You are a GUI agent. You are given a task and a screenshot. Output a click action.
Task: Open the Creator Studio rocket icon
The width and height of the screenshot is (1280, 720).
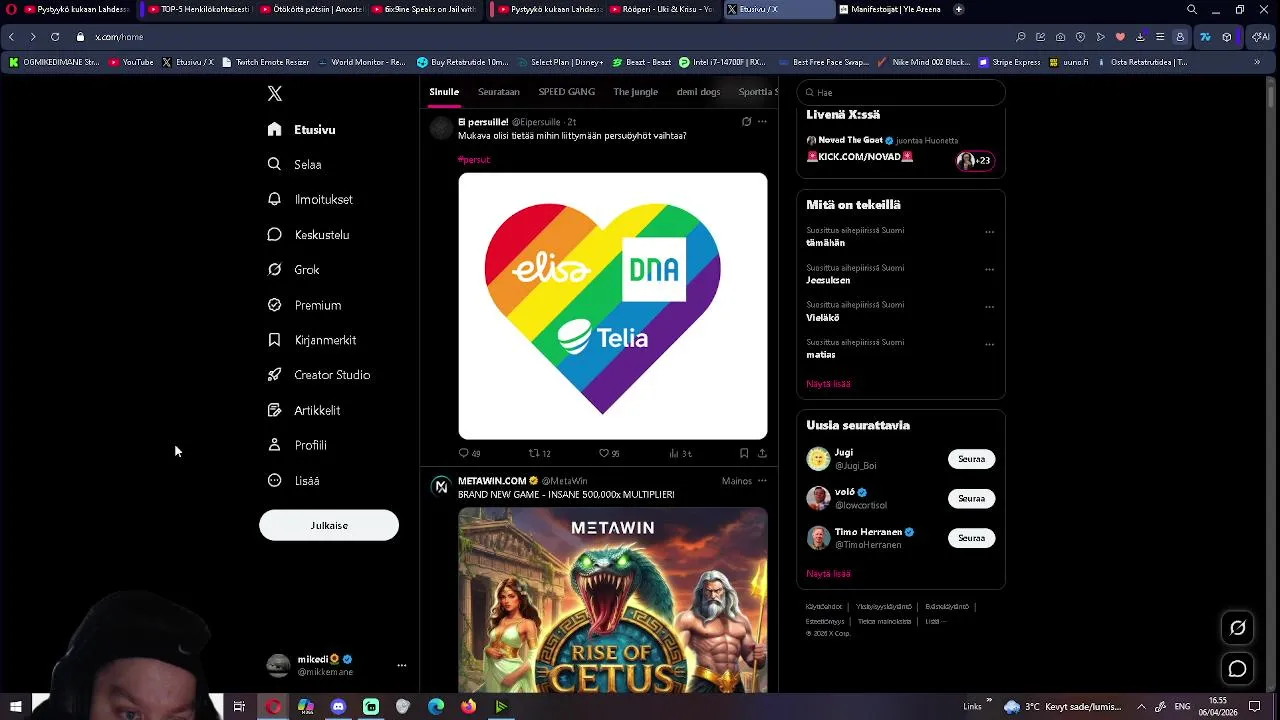point(274,375)
